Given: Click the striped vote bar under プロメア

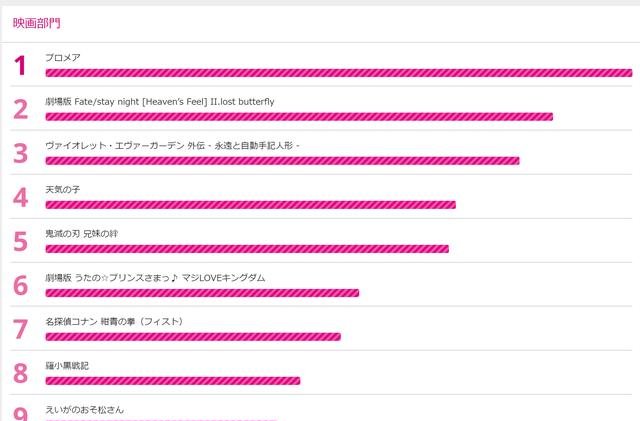Looking at the screenshot, I should point(338,73).
